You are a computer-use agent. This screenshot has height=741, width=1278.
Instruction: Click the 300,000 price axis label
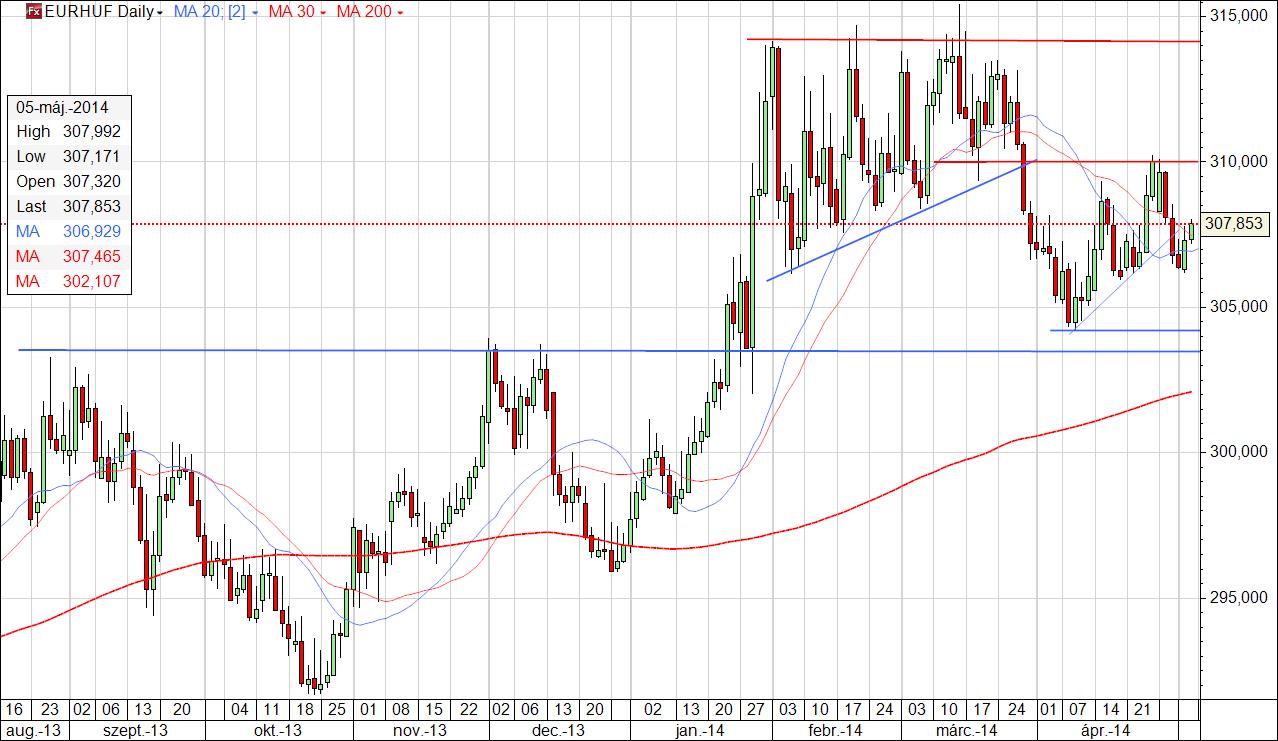coord(1237,452)
